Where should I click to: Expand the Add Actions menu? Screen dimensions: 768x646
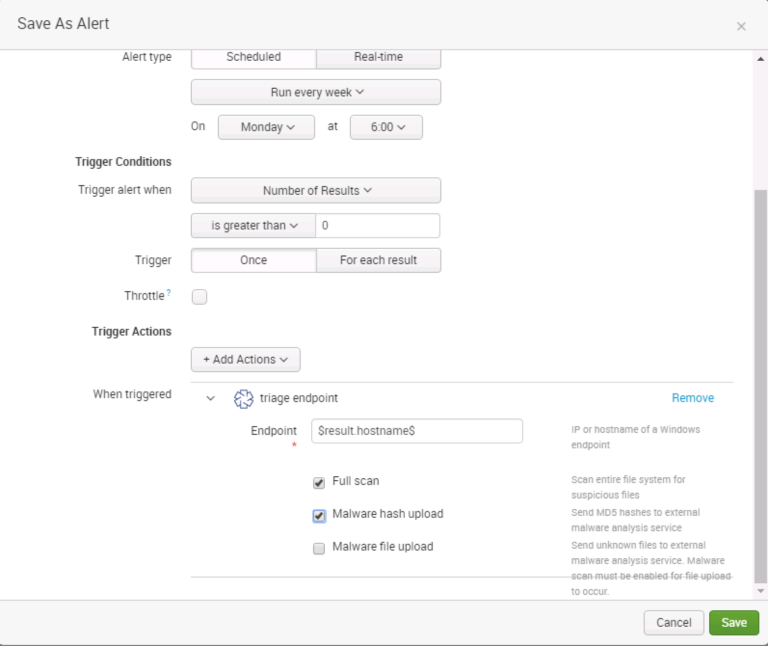245,359
